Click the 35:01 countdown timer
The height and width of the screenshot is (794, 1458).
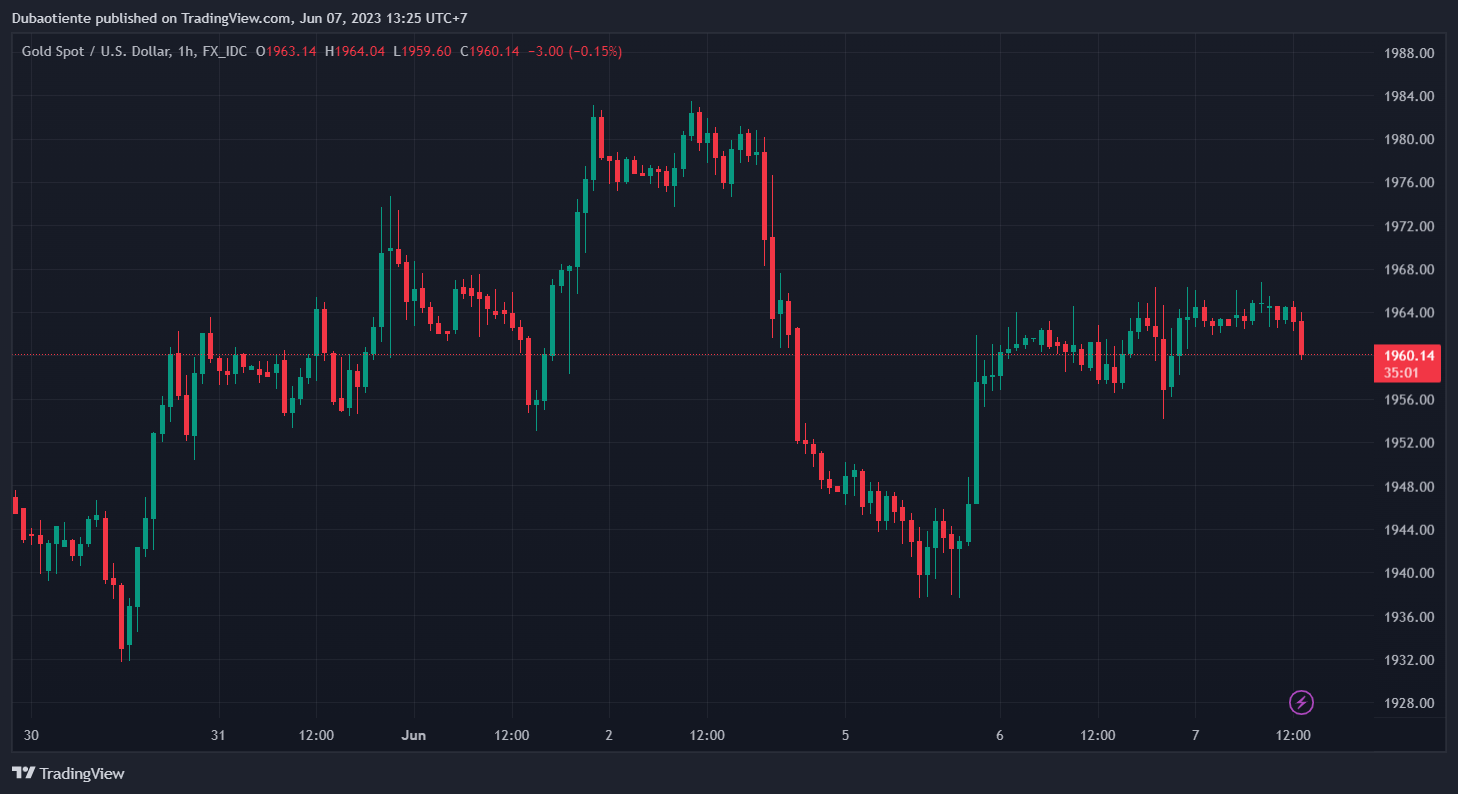(1401, 373)
